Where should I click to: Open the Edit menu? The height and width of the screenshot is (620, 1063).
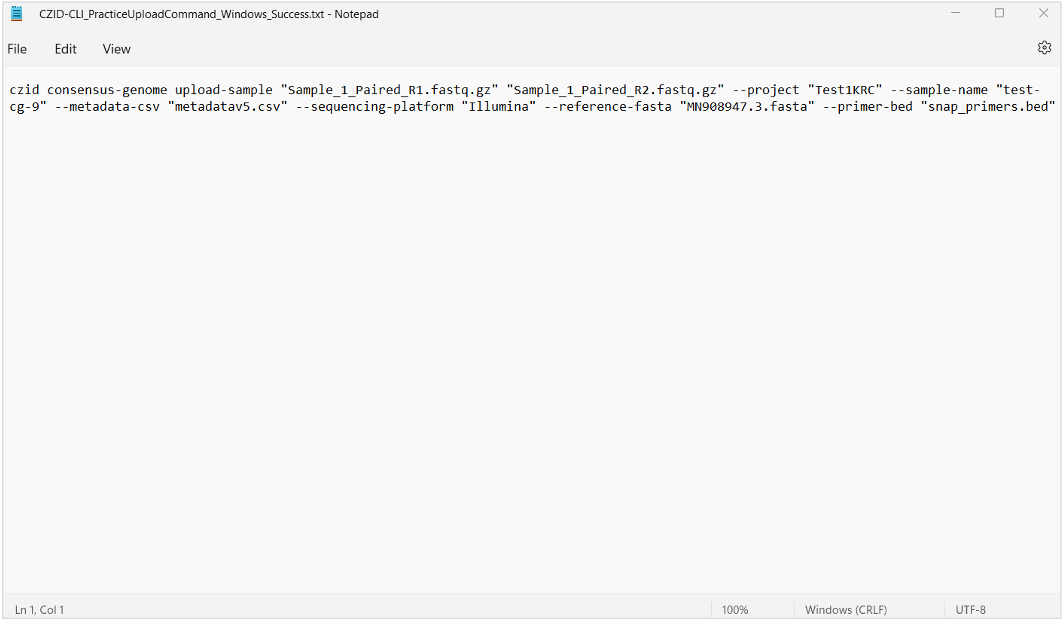(x=66, y=49)
